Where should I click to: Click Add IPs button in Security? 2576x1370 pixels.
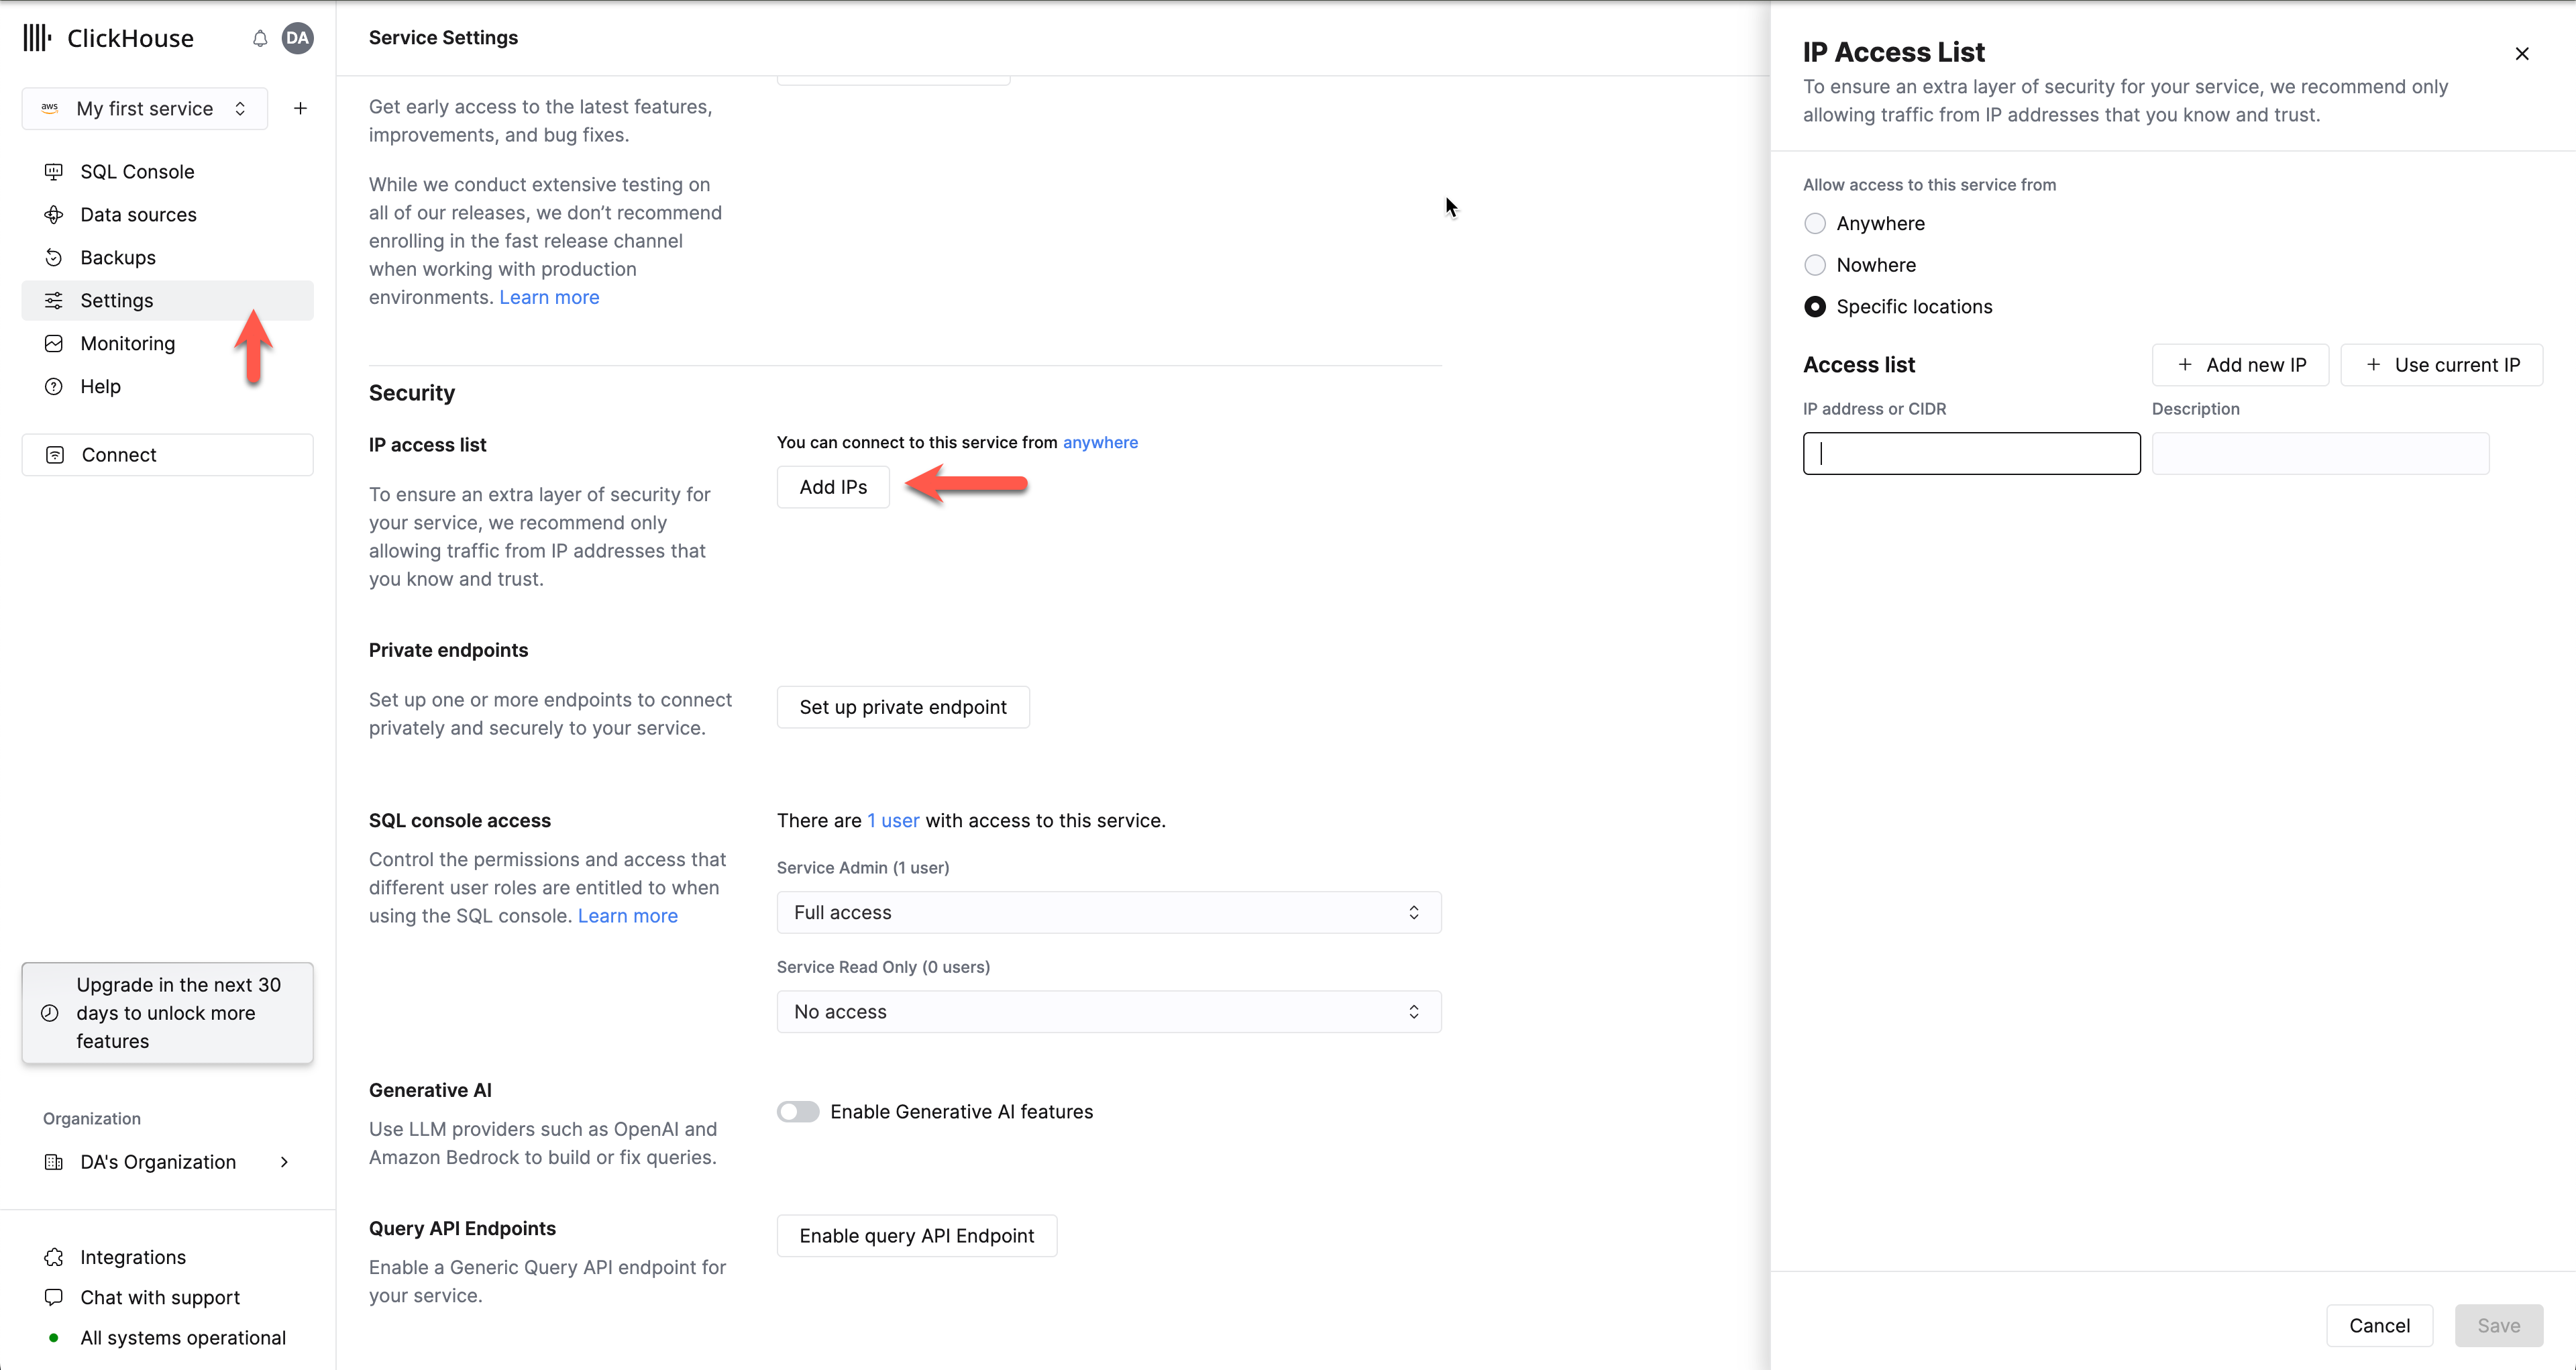[833, 486]
